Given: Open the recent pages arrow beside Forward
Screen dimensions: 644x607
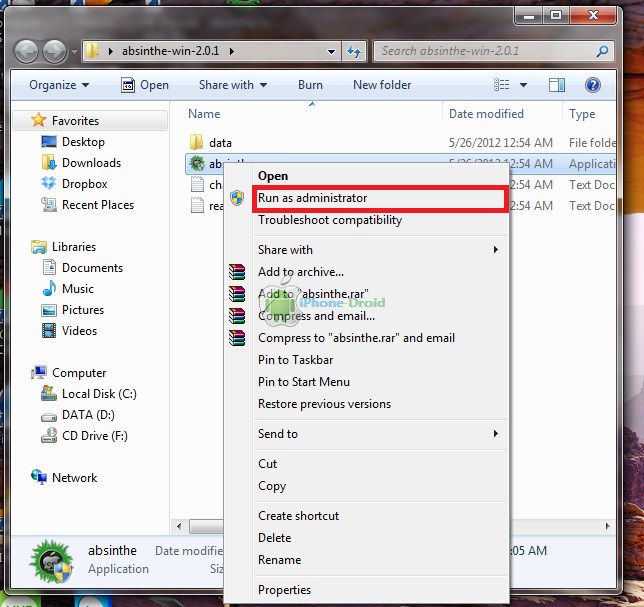Looking at the screenshot, I should [74, 52].
